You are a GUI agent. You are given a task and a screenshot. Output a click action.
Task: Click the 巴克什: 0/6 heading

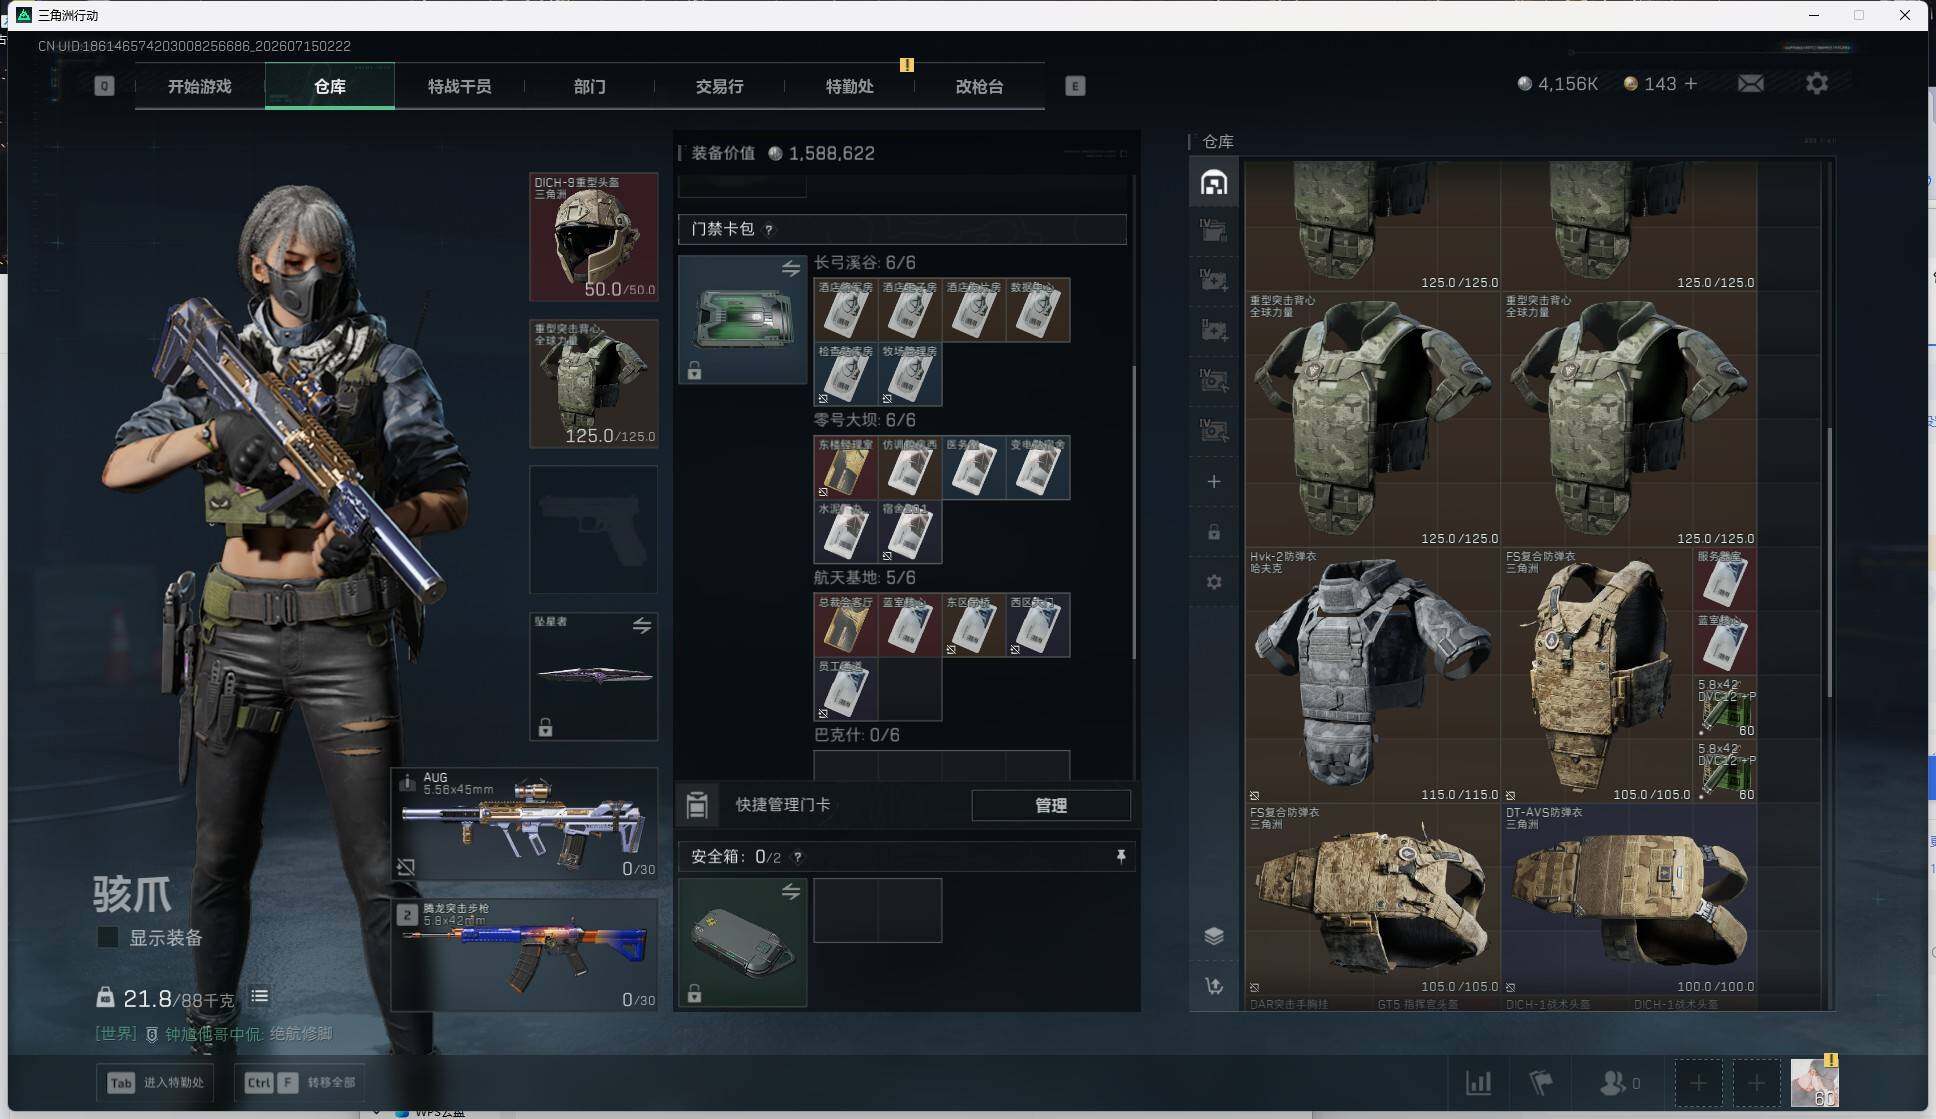pos(856,735)
